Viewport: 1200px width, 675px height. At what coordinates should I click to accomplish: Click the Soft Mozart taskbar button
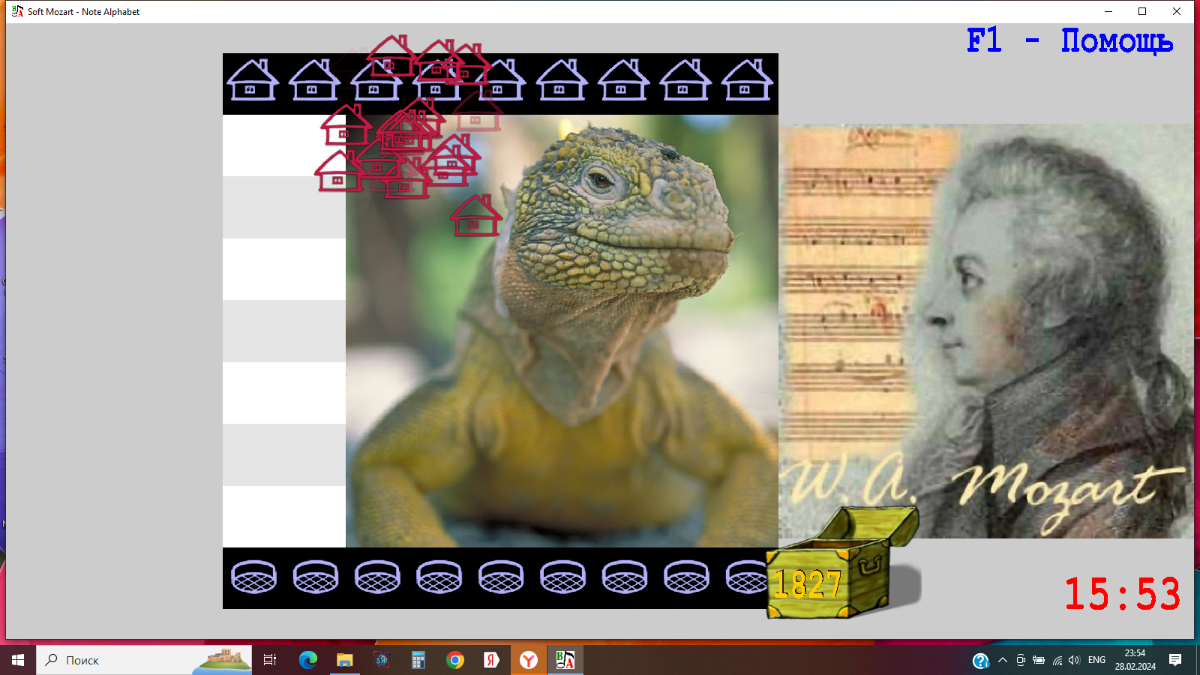(x=565, y=660)
